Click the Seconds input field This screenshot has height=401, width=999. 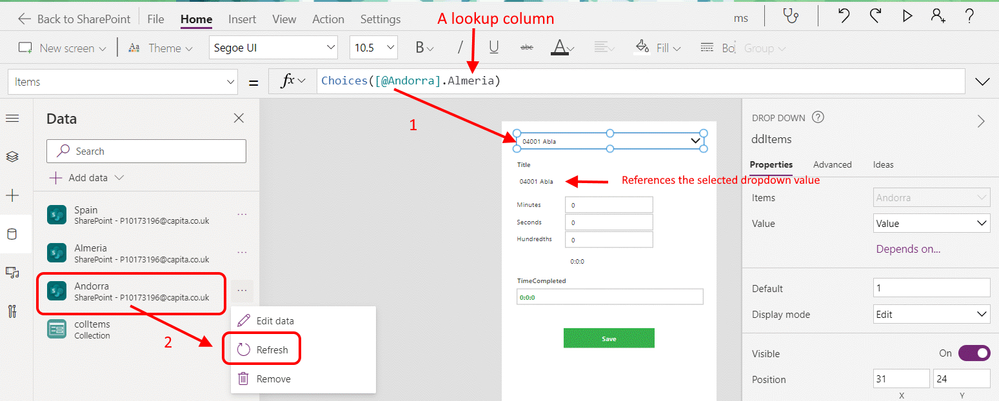[608, 222]
